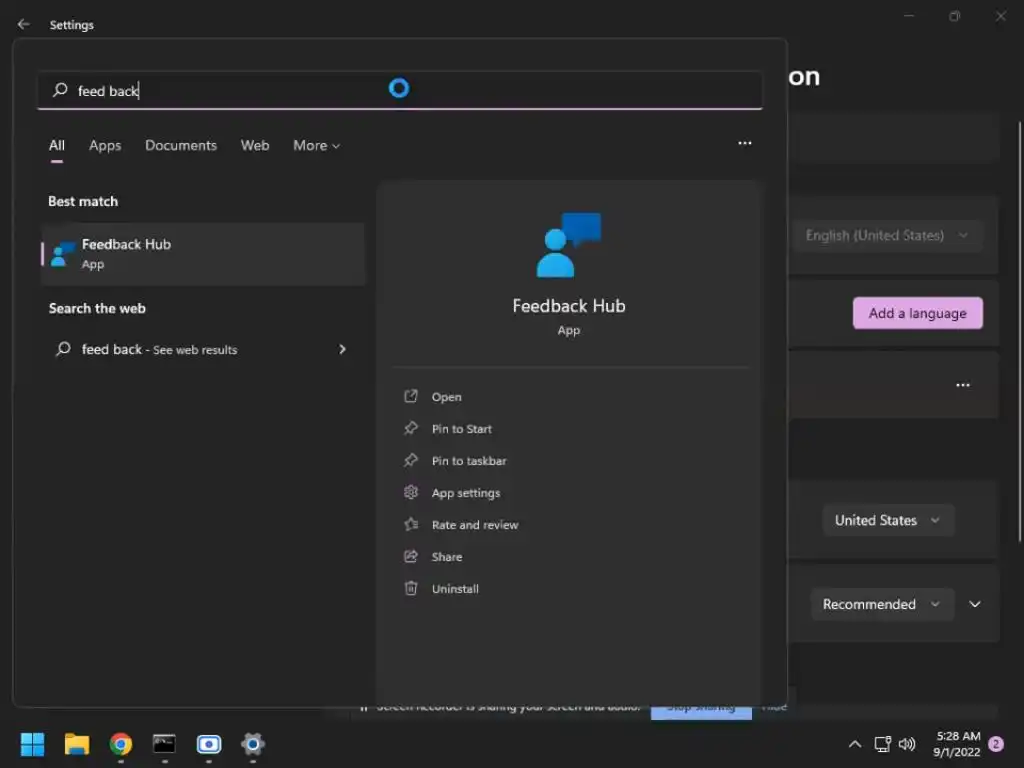Click the Settings window vertical scrollbar
Screen dimensions: 1024x768
point(1019,332)
